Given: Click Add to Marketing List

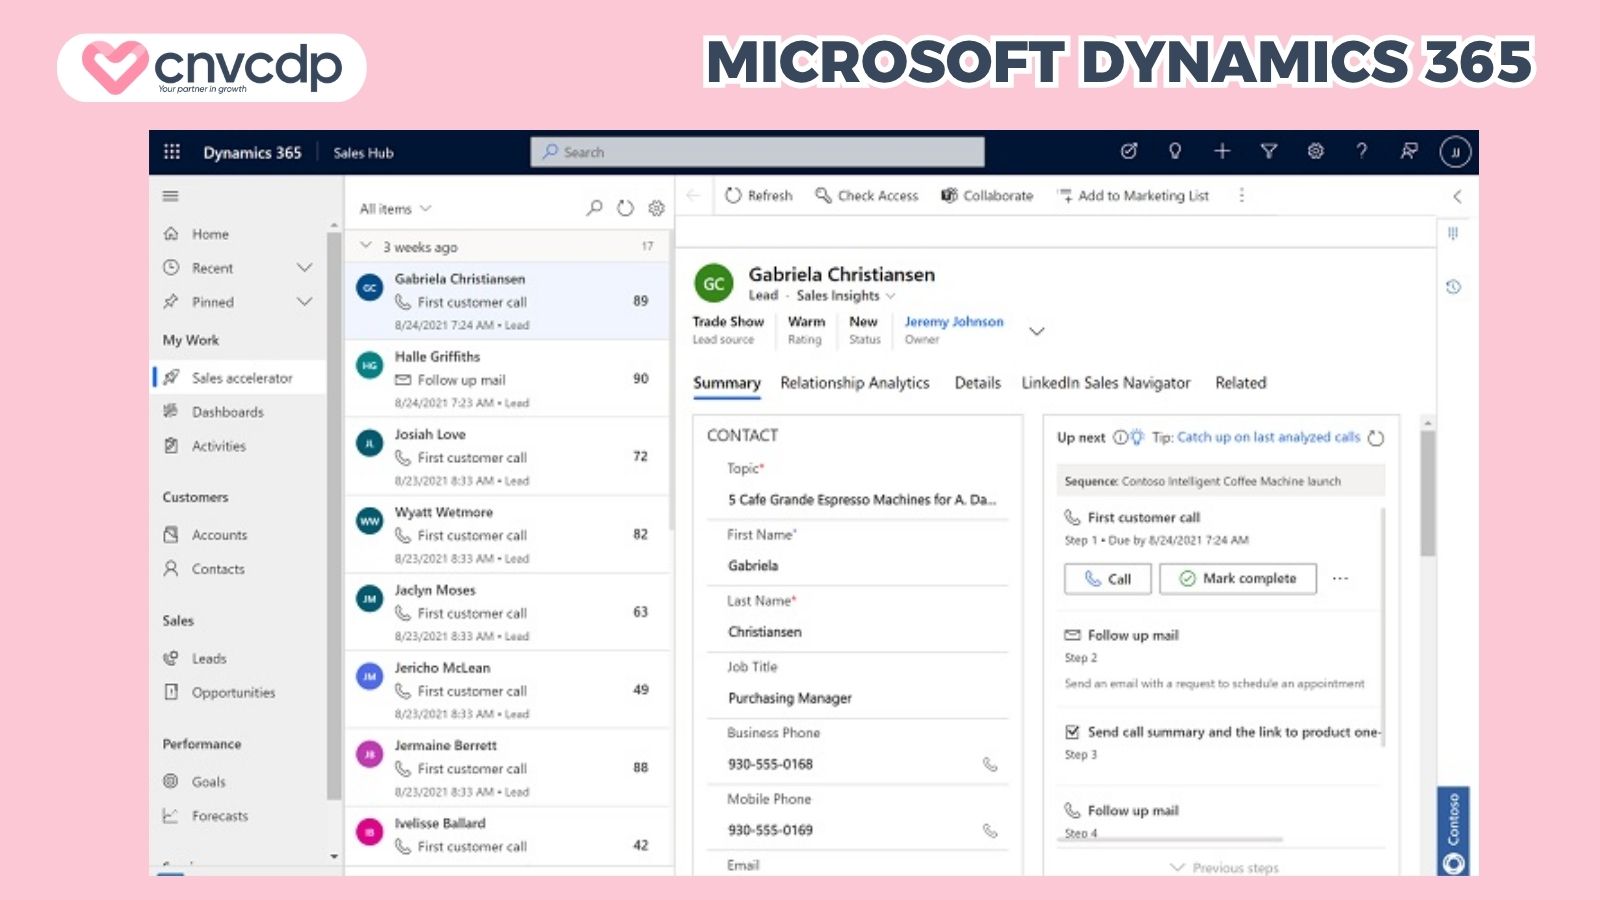Looking at the screenshot, I should 1134,196.
